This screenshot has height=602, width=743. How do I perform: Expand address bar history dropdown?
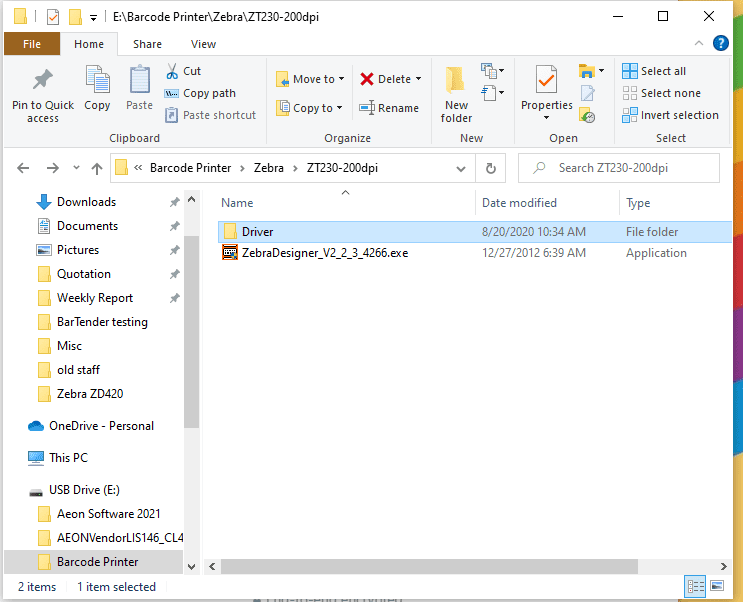point(460,168)
